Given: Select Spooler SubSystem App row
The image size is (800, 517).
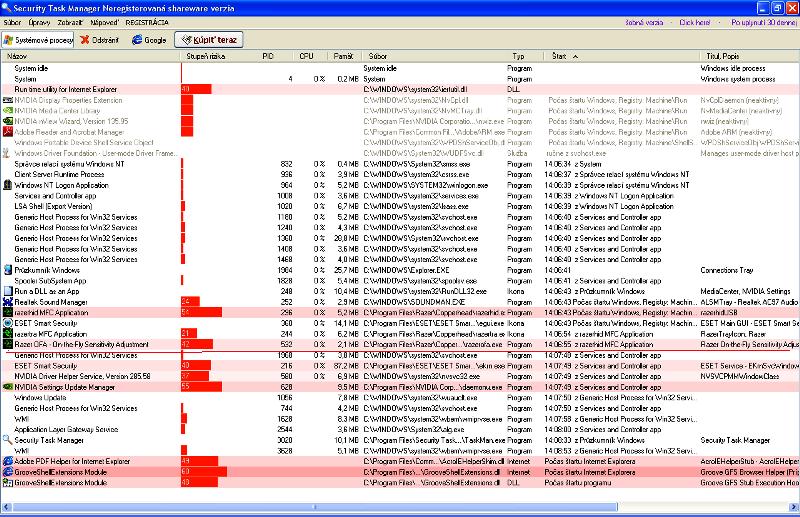Looking at the screenshot, I should pyautogui.click(x=400, y=281).
